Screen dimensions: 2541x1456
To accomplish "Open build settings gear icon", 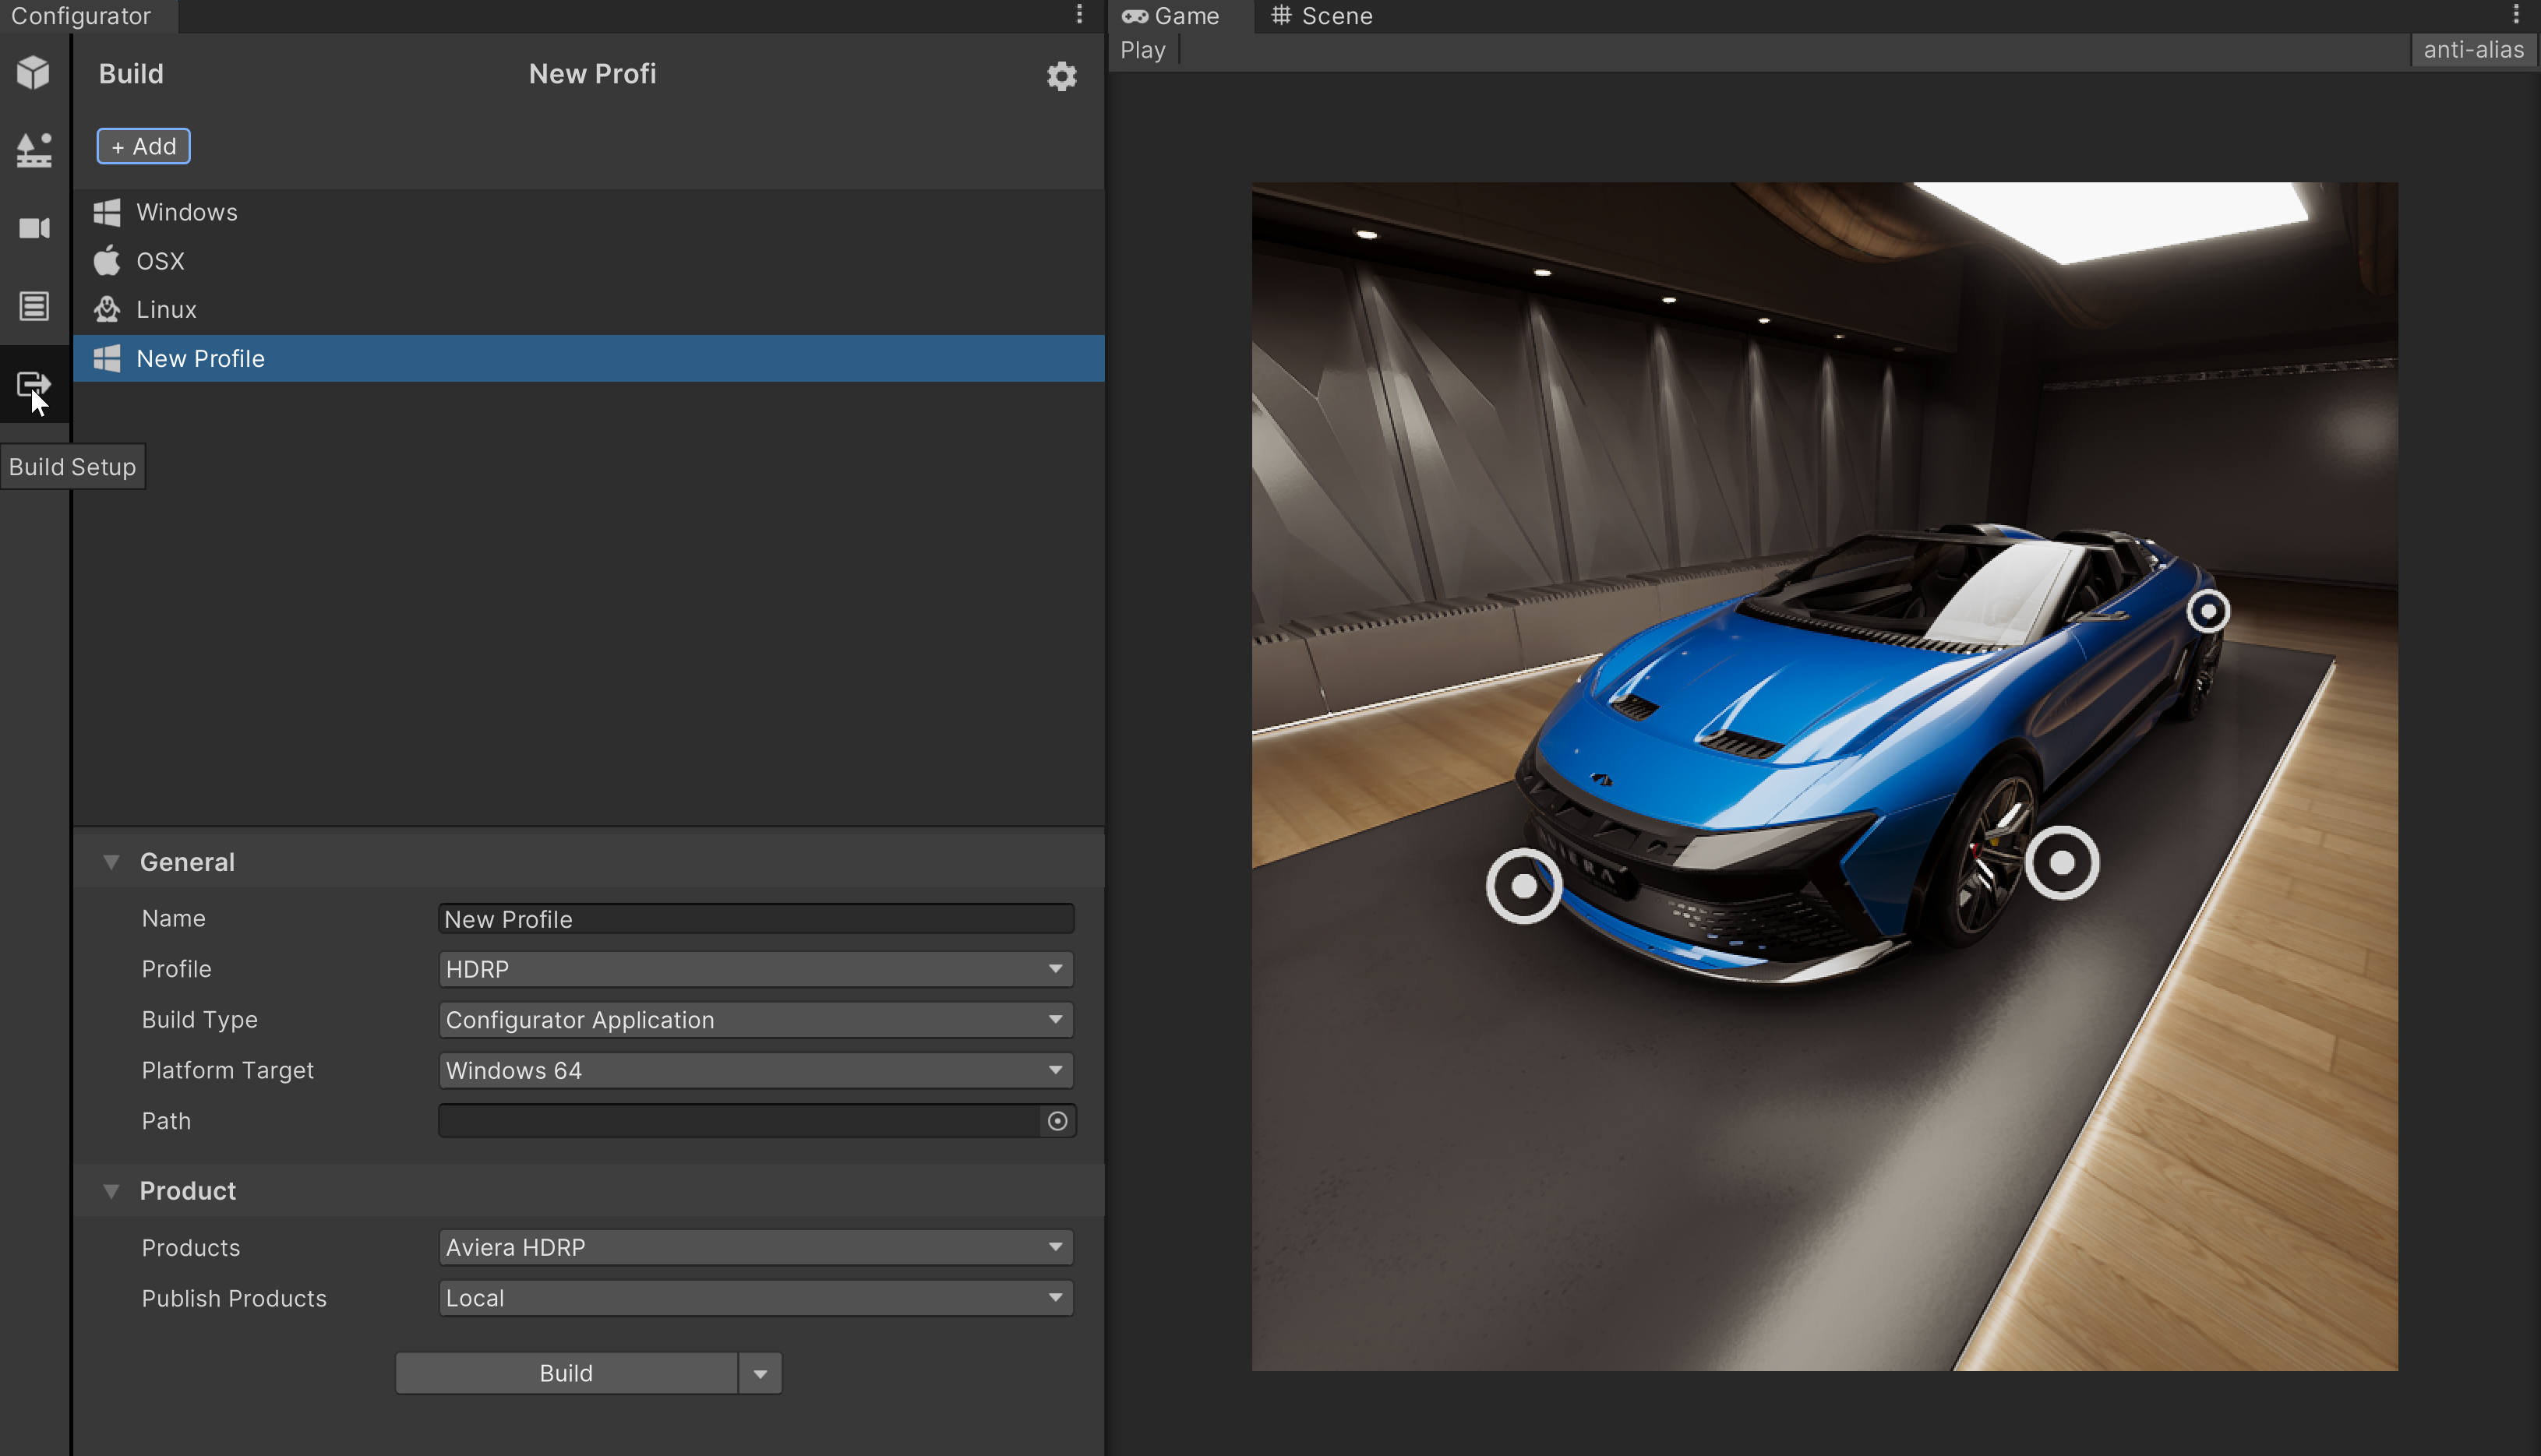I will pos(1061,76).
